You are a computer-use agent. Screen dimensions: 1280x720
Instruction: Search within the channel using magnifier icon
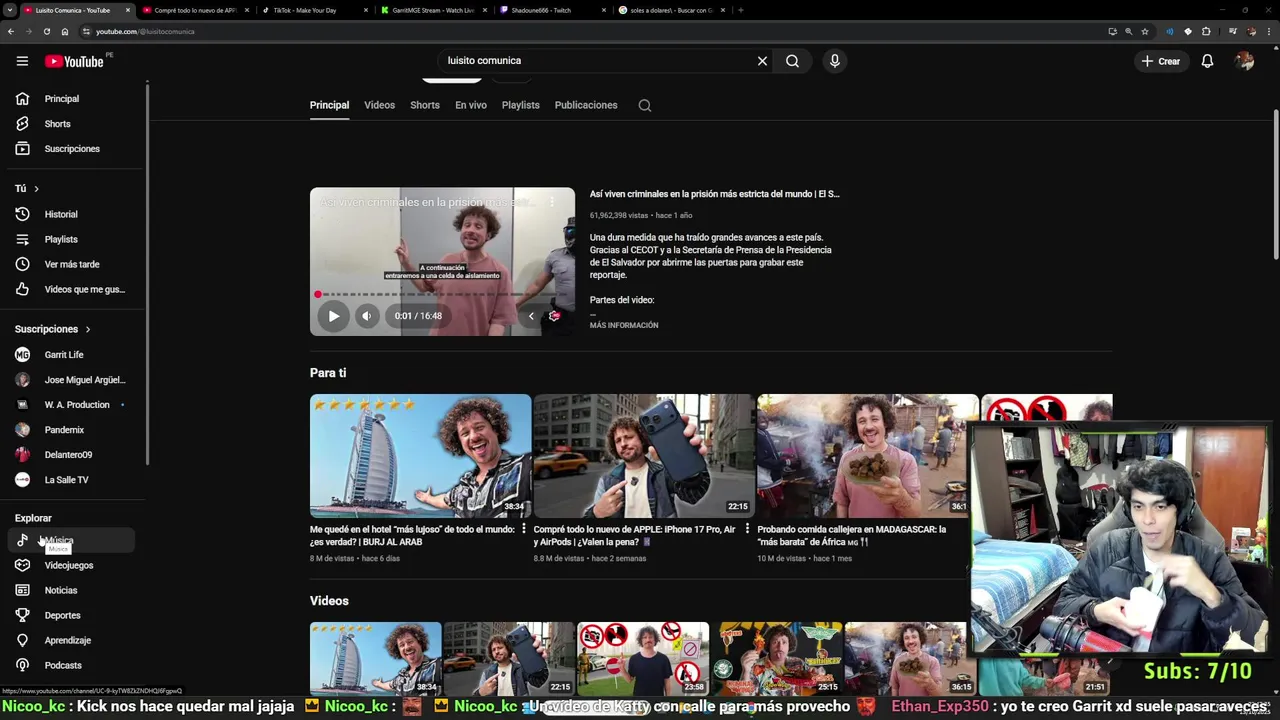point(645,105)
